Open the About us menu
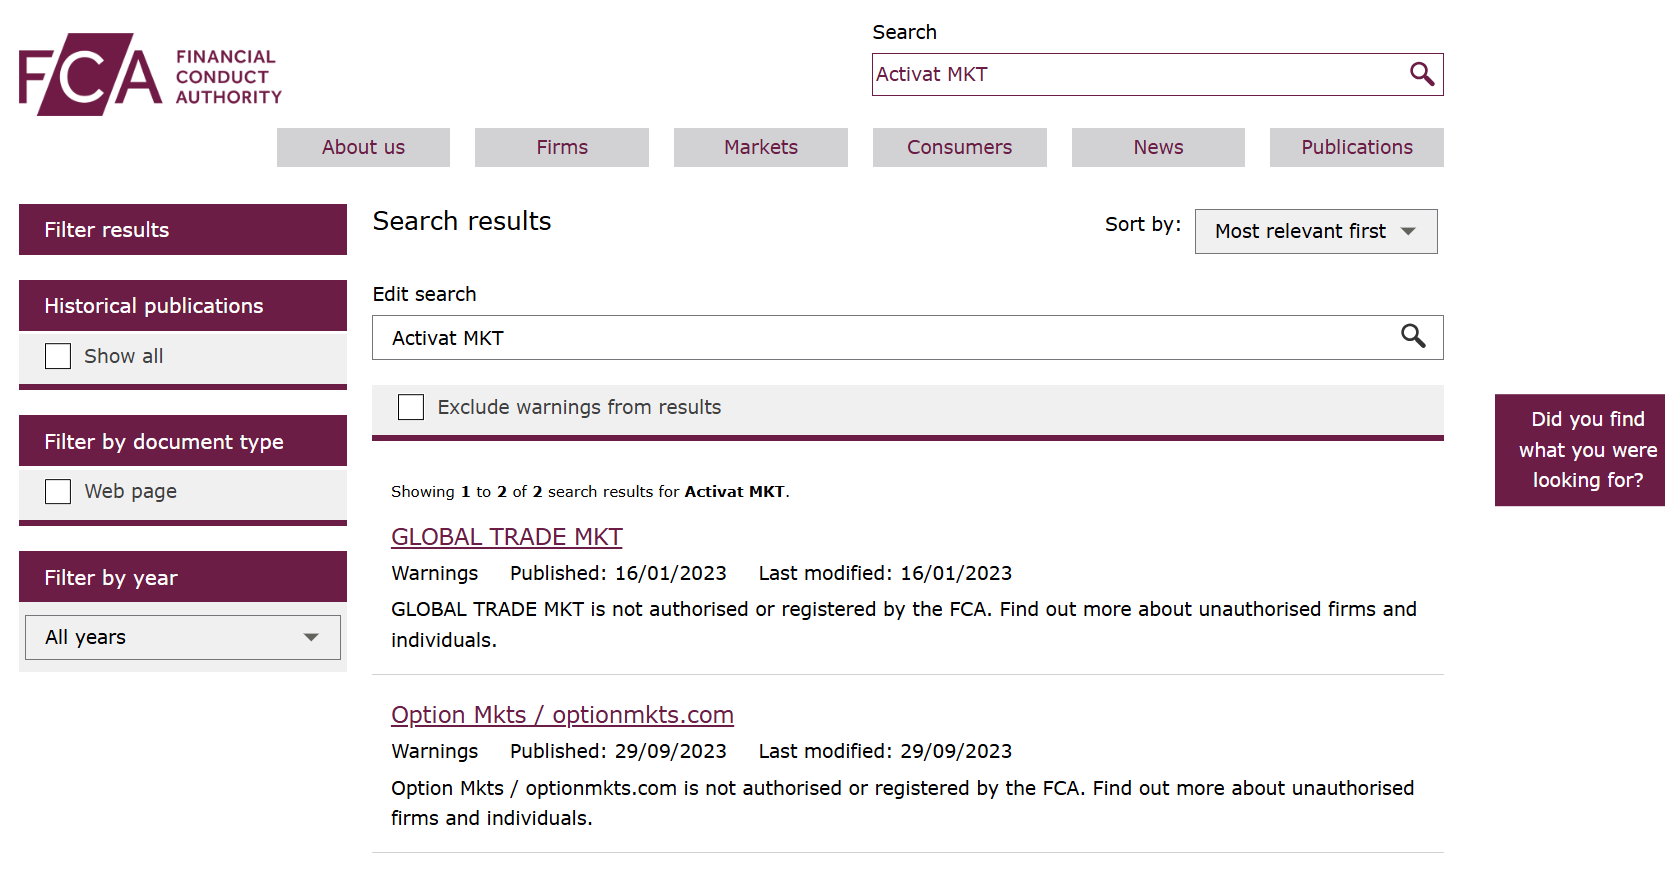Viewport: 1665px width, 869px height. point(363,147)
